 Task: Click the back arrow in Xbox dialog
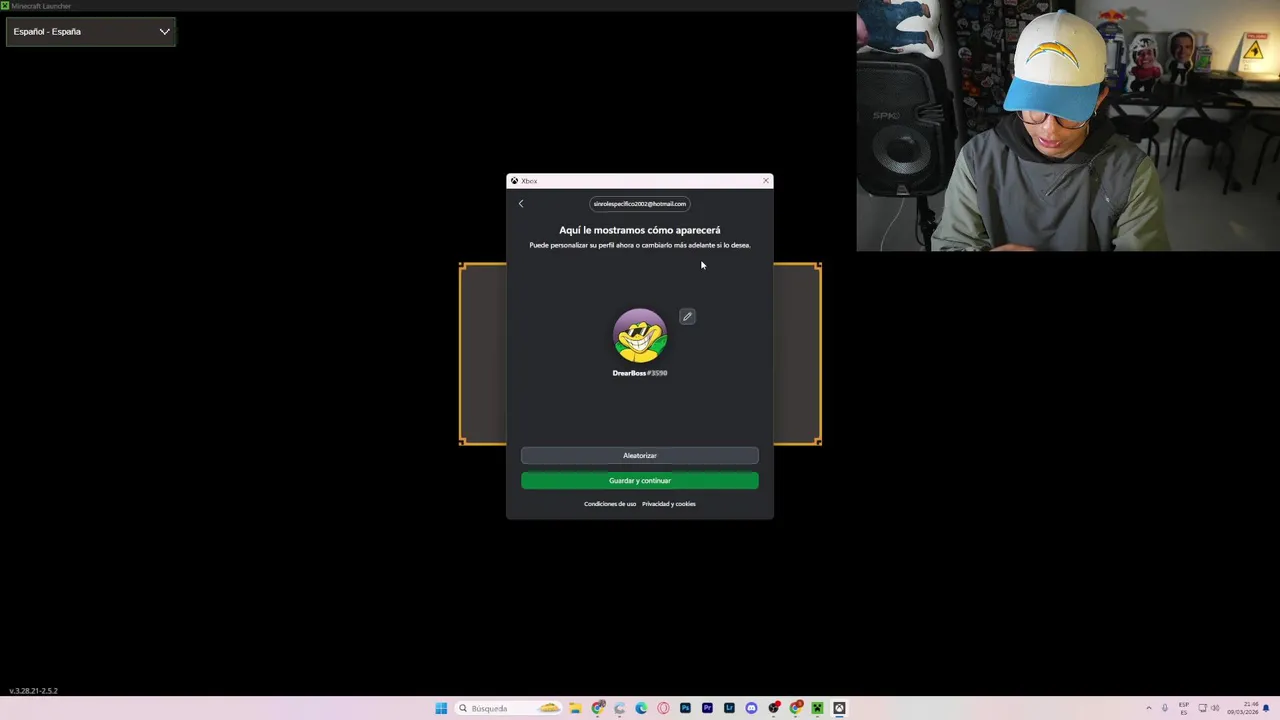pos(520,204)
